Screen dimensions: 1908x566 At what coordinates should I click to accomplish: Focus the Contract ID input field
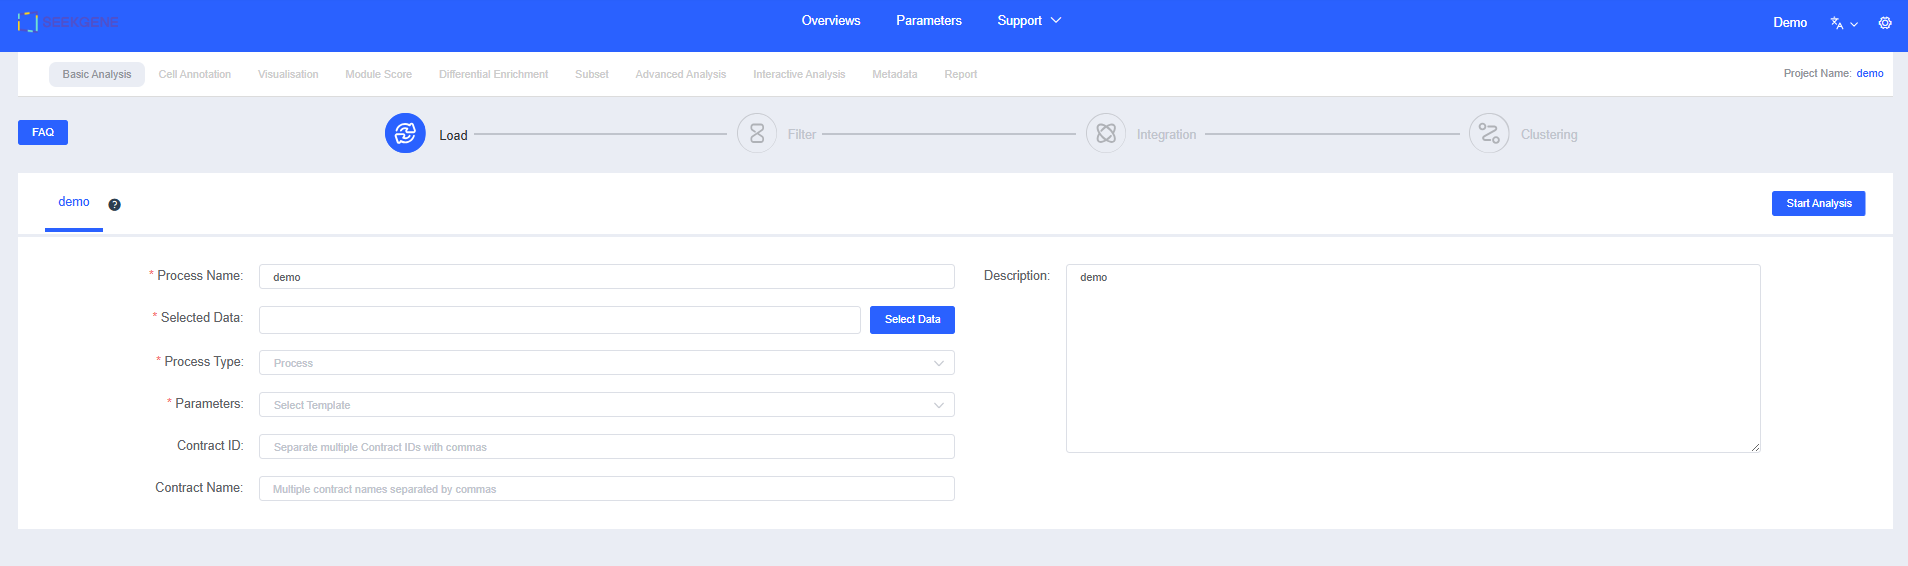tap(606, 447)
